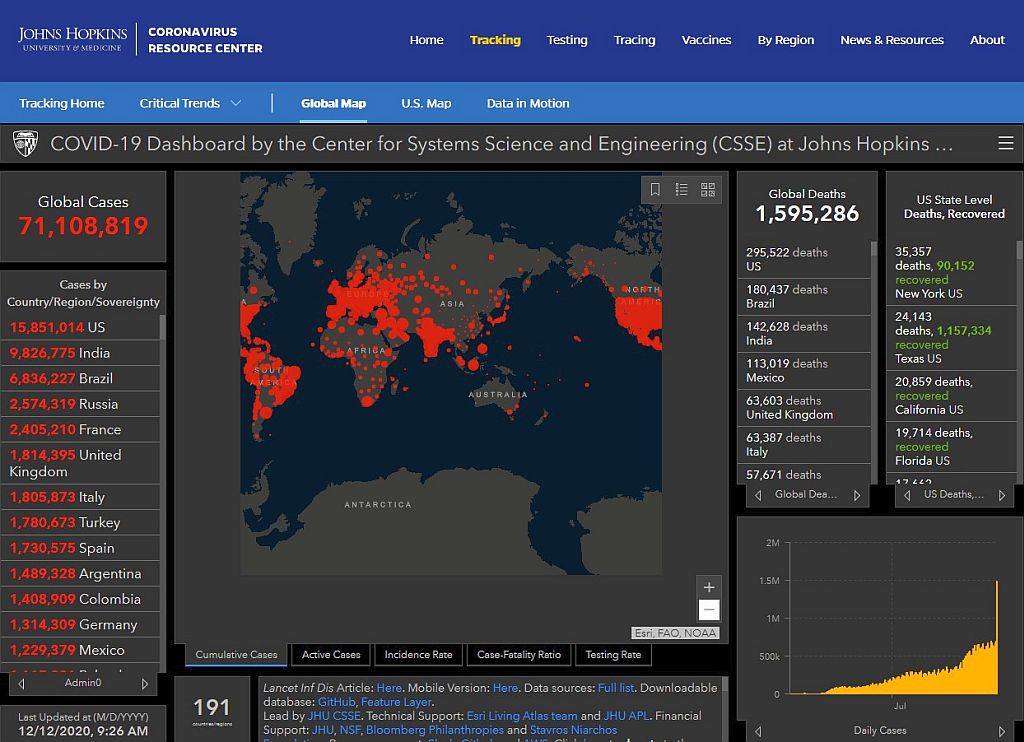Select Texas US state entry
This screenshot has height=742, width=1024.
pos(952,337)
